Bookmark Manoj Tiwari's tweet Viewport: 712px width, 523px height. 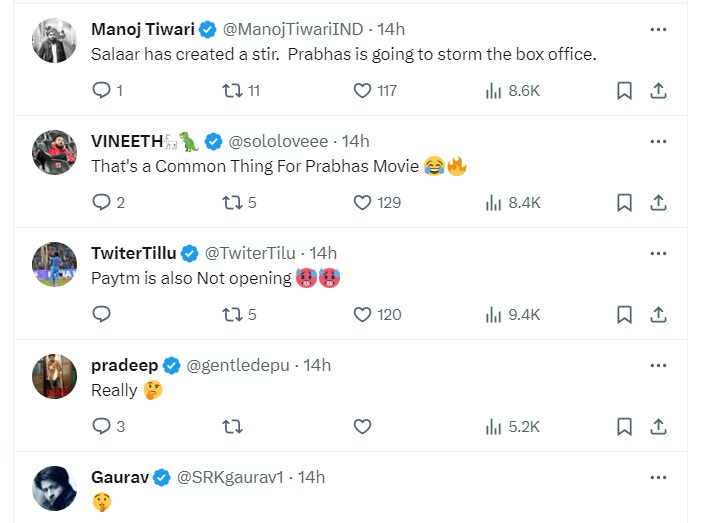(624, 90)
